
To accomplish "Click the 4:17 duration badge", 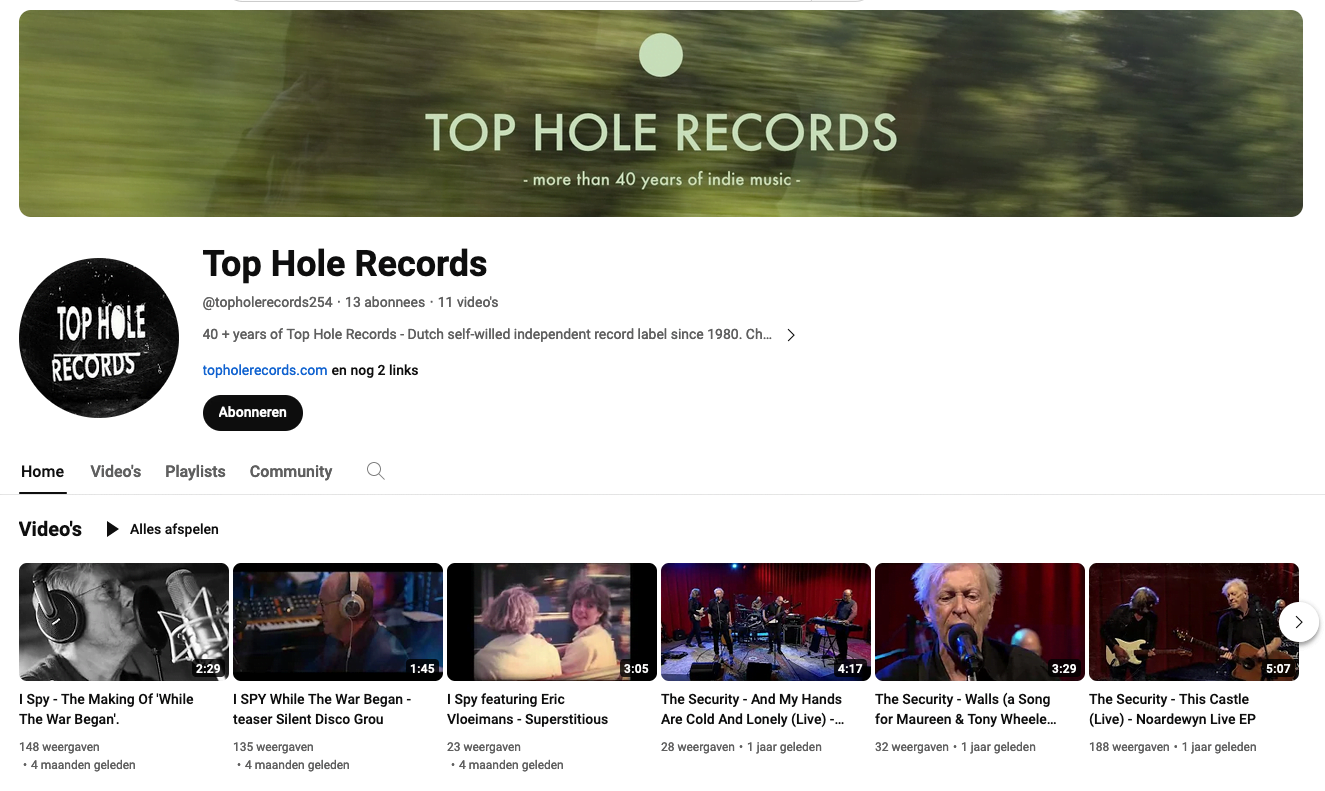I will click(x=850, y=669).
